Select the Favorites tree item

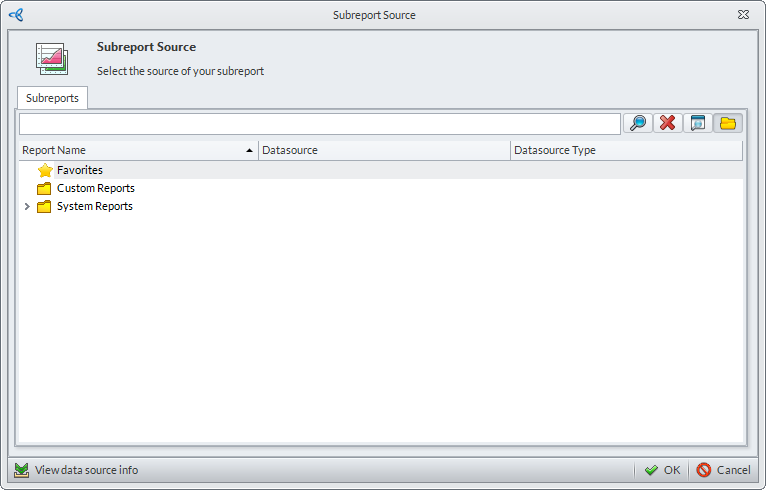pos(80,171)
